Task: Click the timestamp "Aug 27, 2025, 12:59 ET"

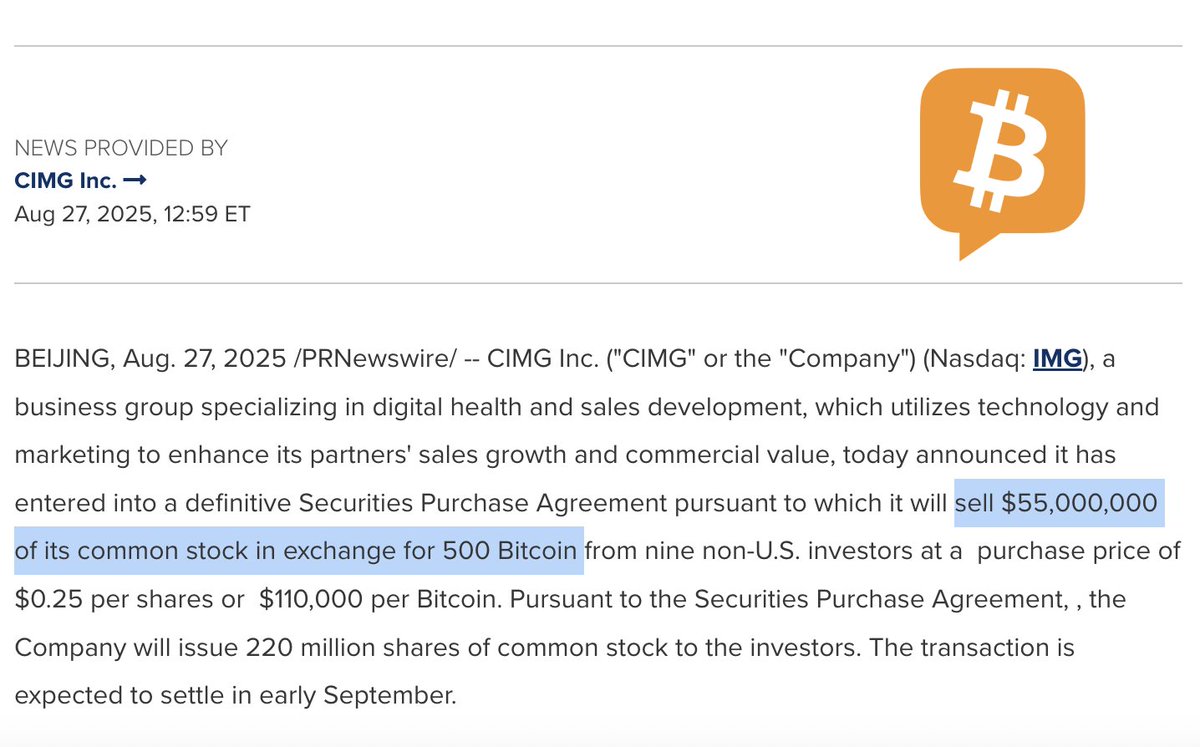Action: tap(132, 214)
